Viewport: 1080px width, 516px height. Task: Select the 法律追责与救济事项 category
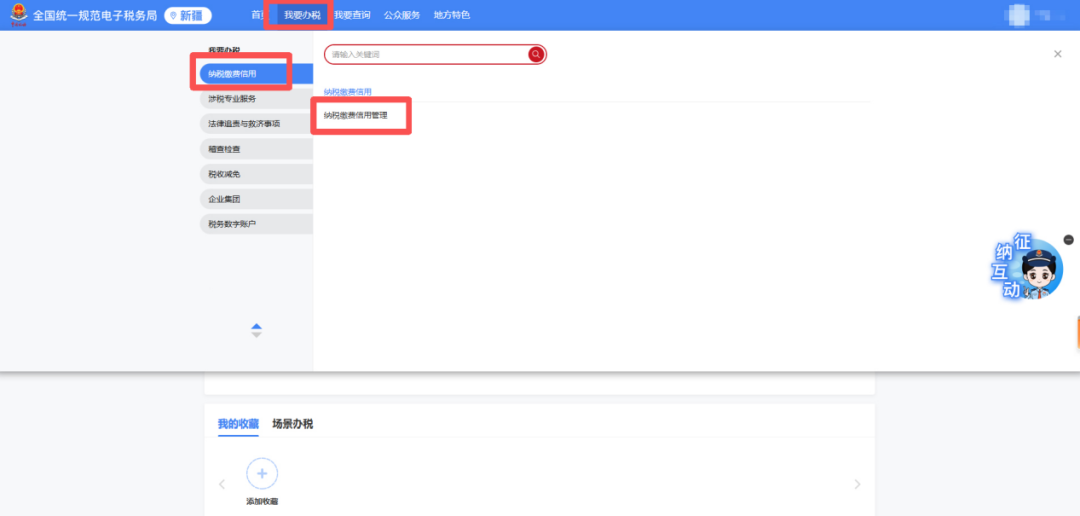(x=256, y=124)
